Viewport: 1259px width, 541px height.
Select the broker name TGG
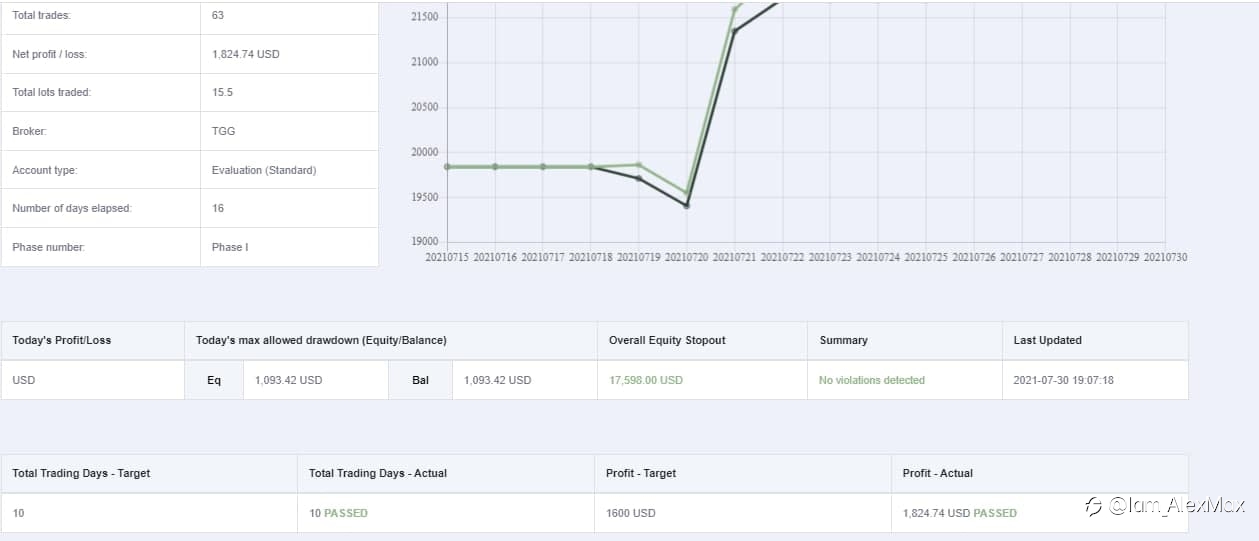pos(224,131)
